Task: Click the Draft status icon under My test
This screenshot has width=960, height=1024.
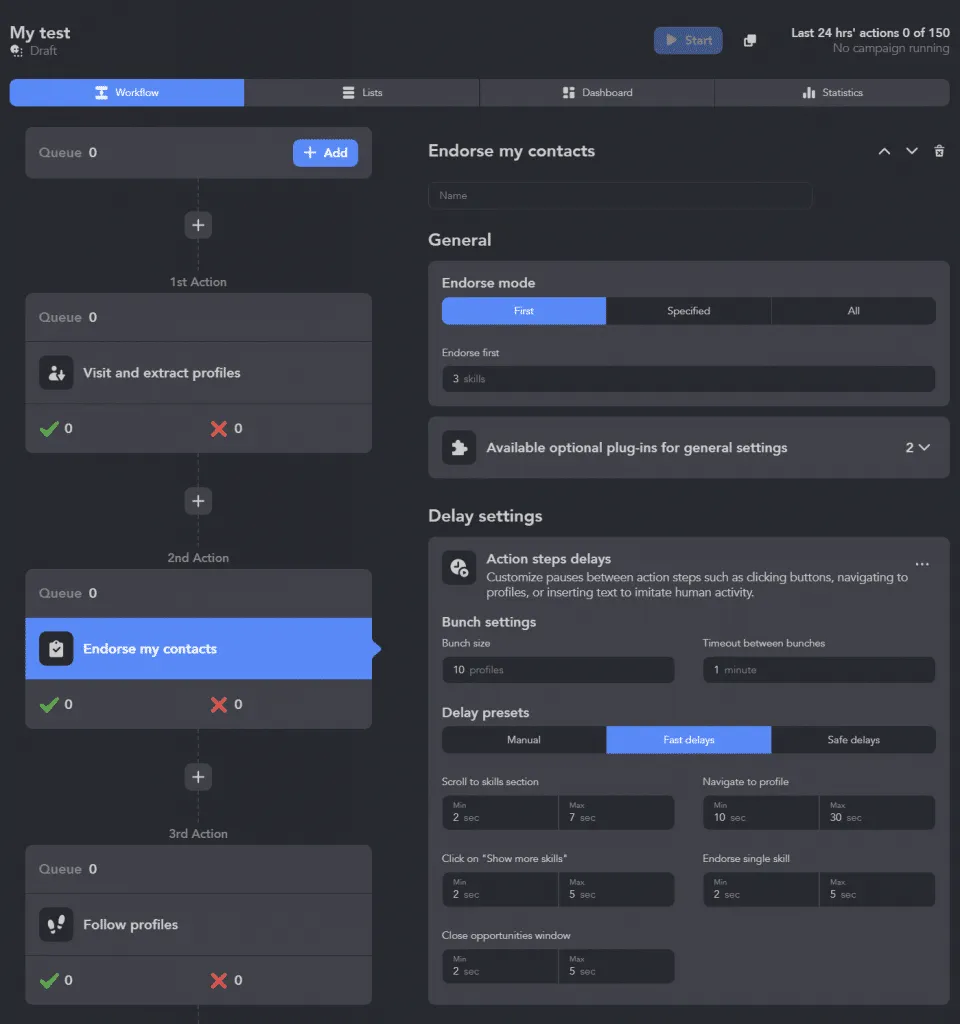Action: point(16,51)
